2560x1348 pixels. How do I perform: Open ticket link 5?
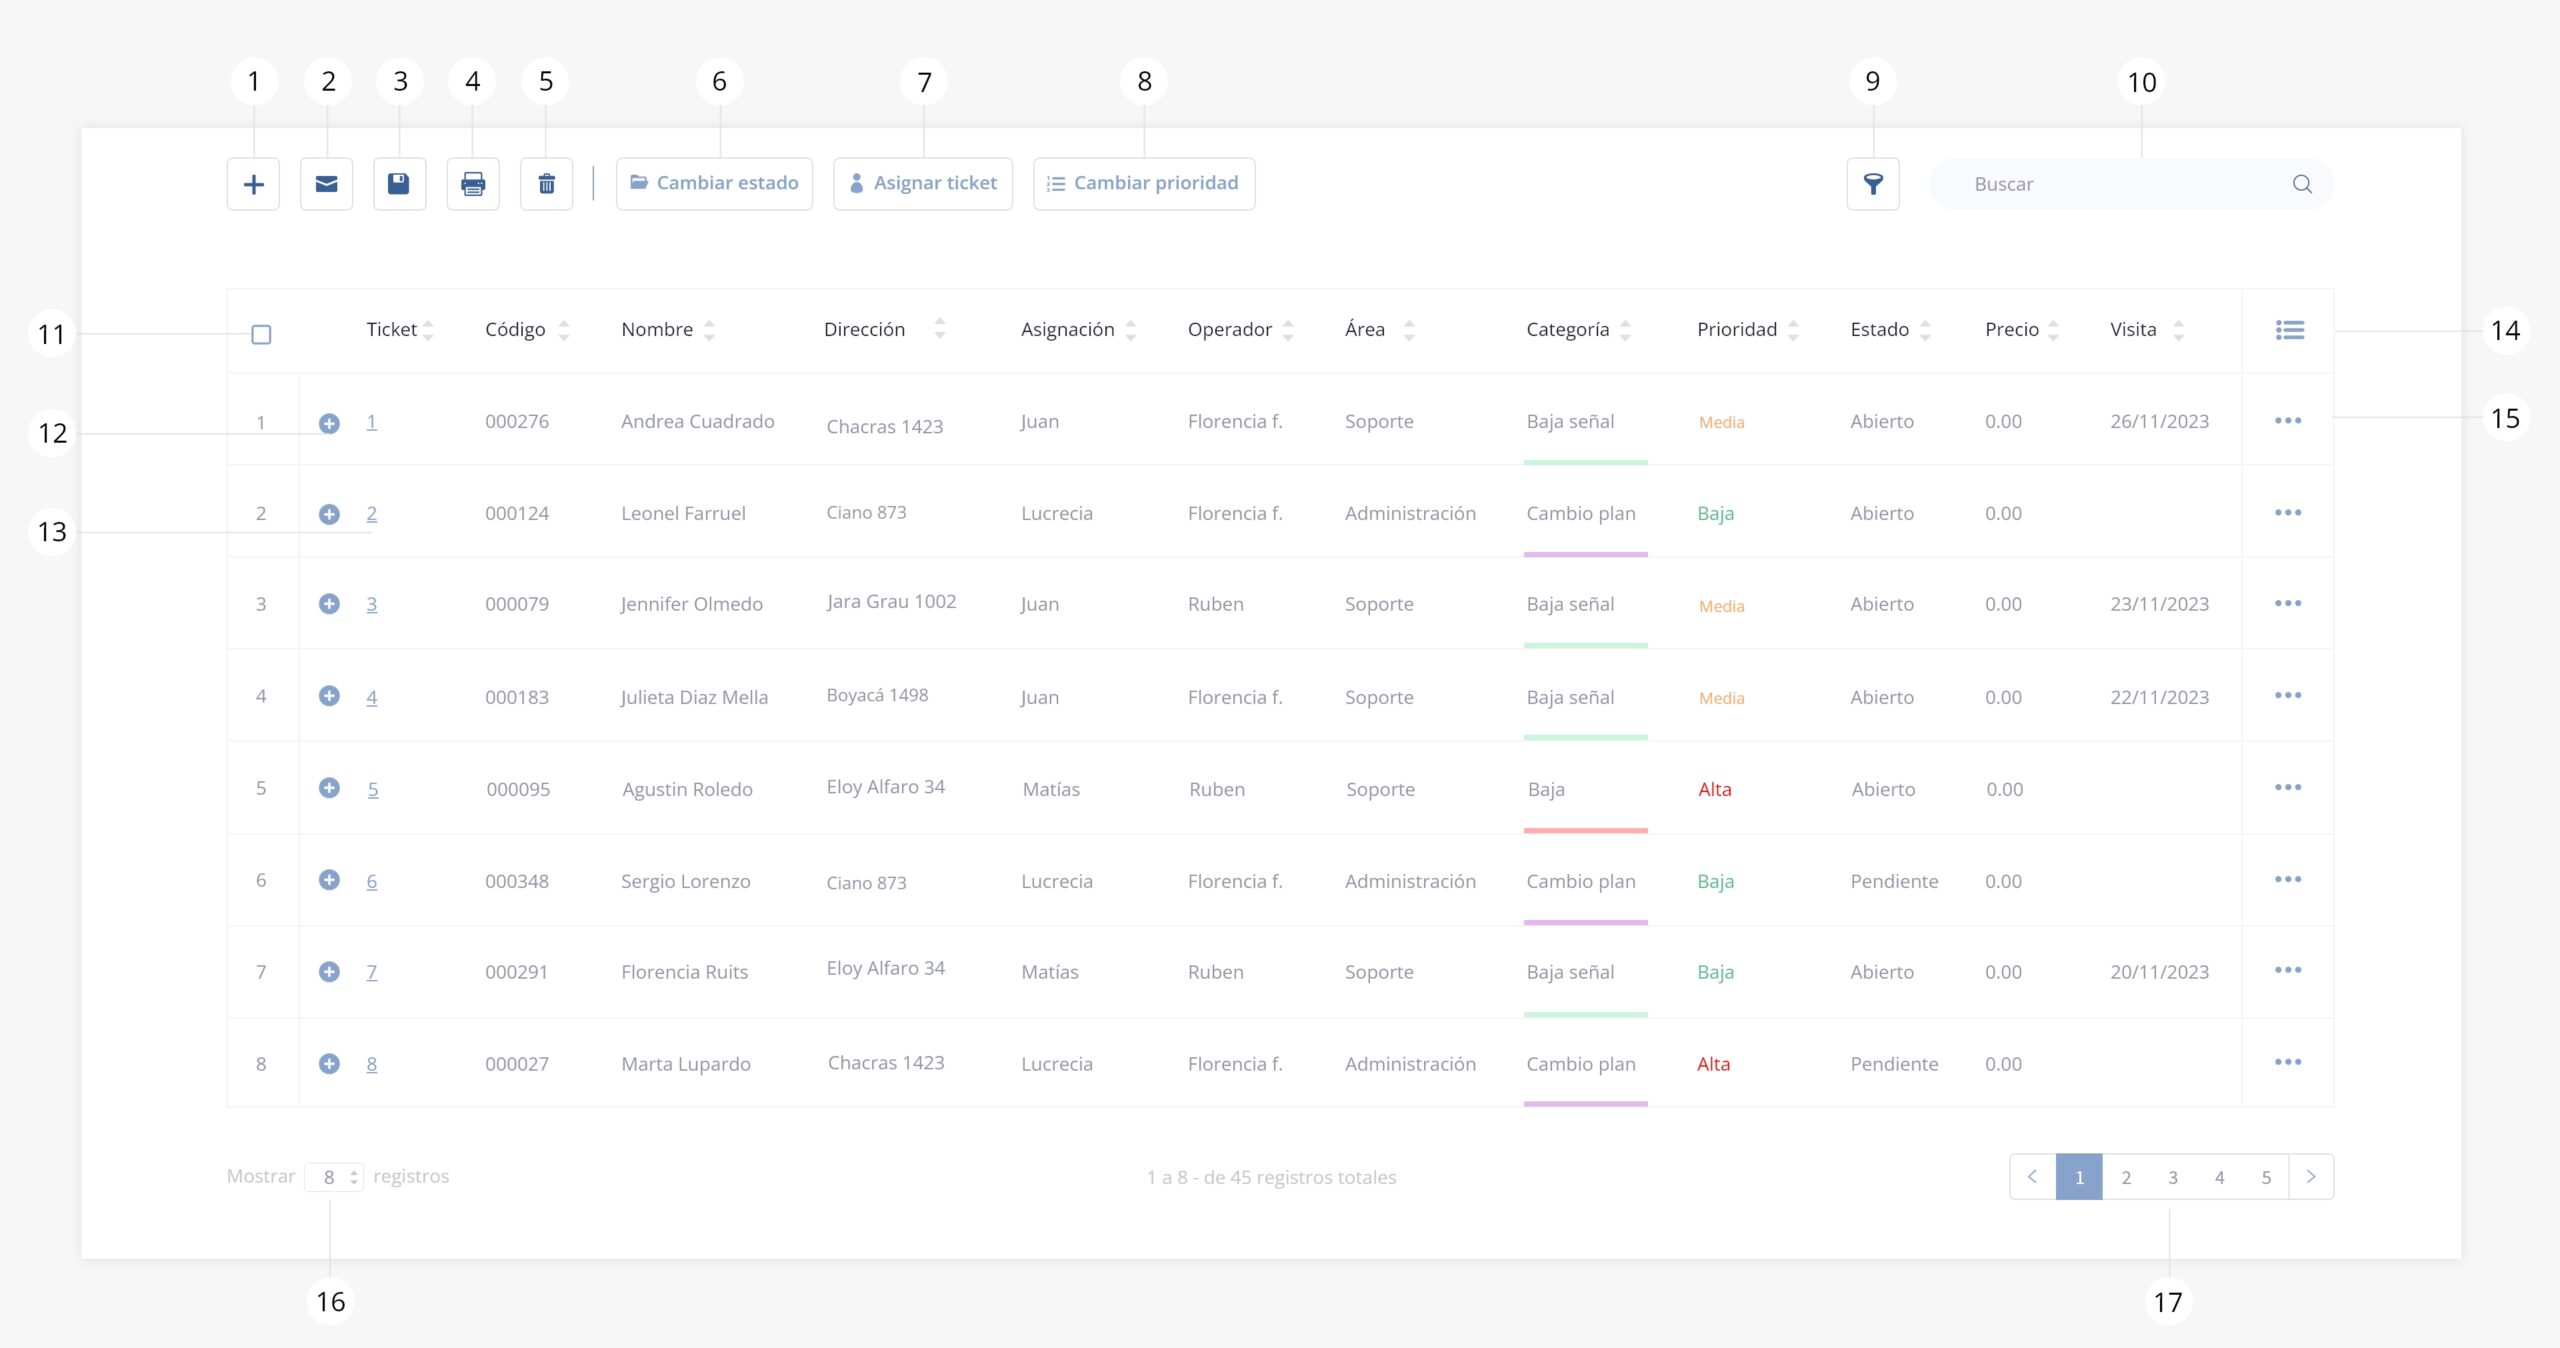373,790
